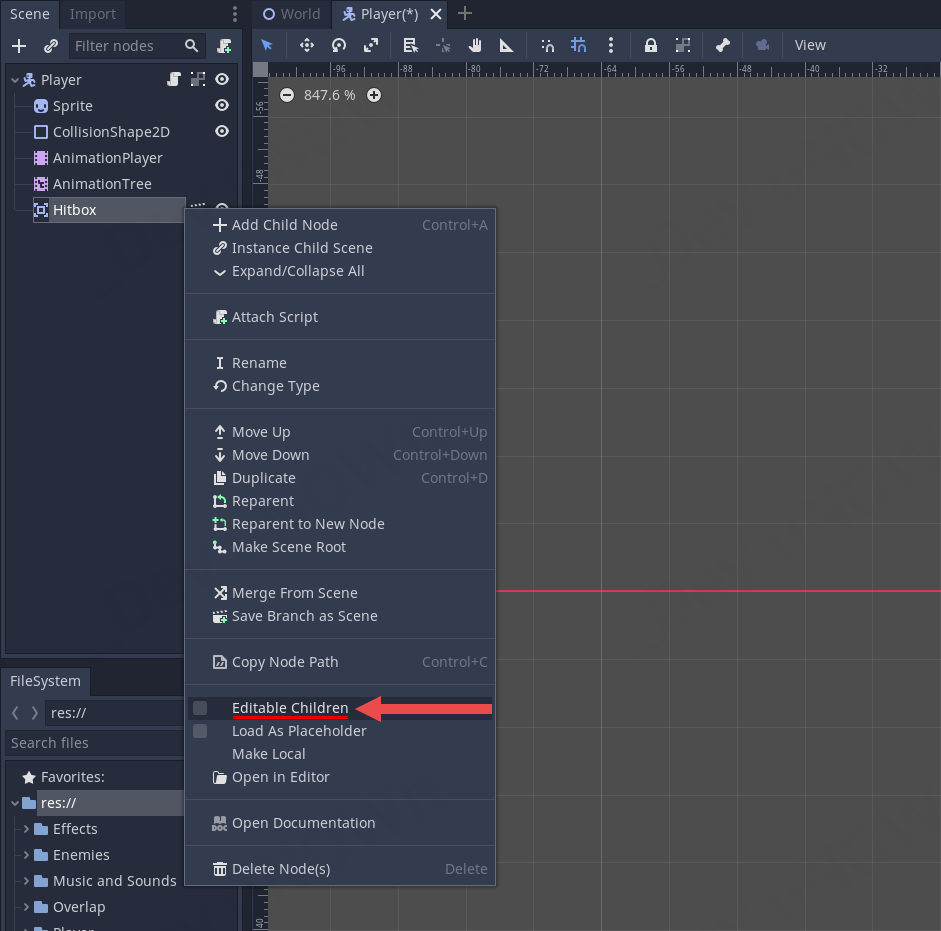
Task: Click Player node's group icon
Action: pyautogui.click(x=197, y=79)
